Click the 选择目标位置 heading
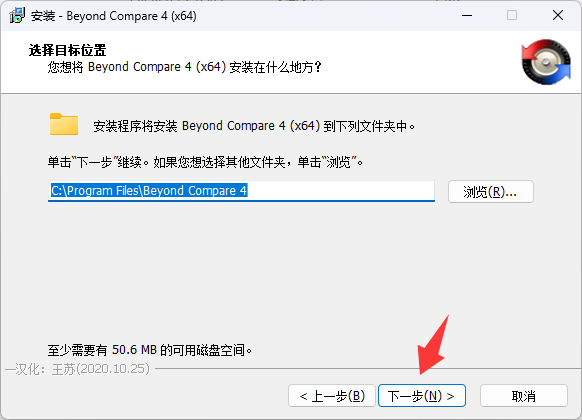Screen dimensions: 582x420 click(68, 50)
